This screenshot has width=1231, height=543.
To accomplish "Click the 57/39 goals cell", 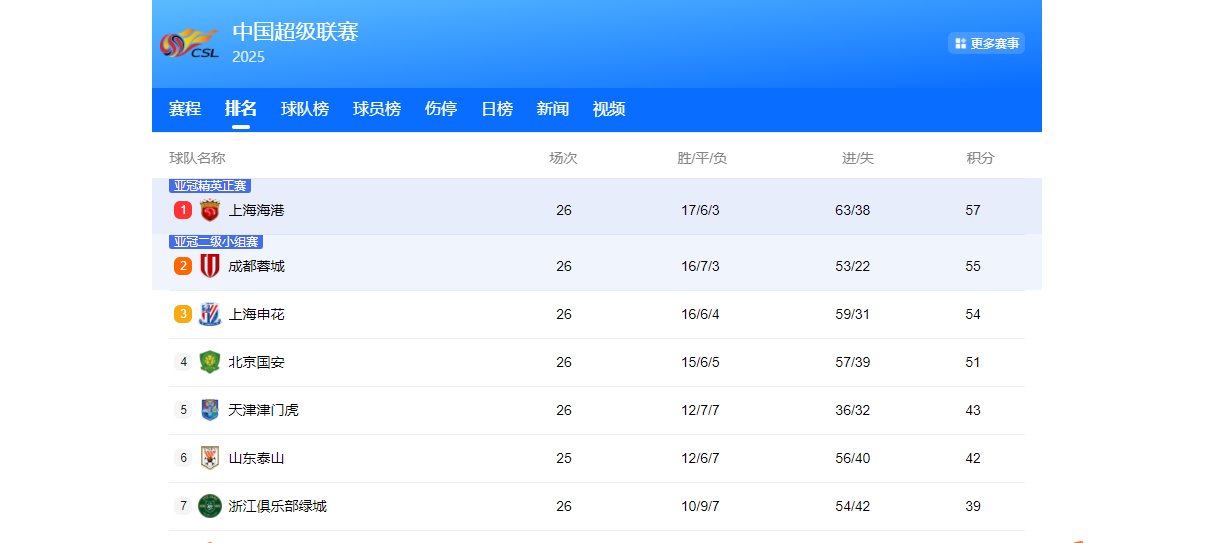I will pos(853,362).
